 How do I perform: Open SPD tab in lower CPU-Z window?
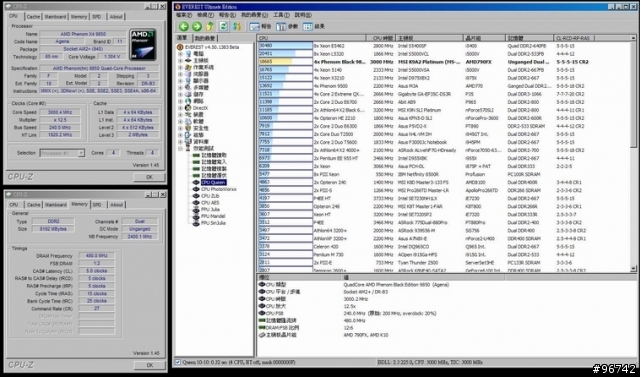click(x=97, y=204)
